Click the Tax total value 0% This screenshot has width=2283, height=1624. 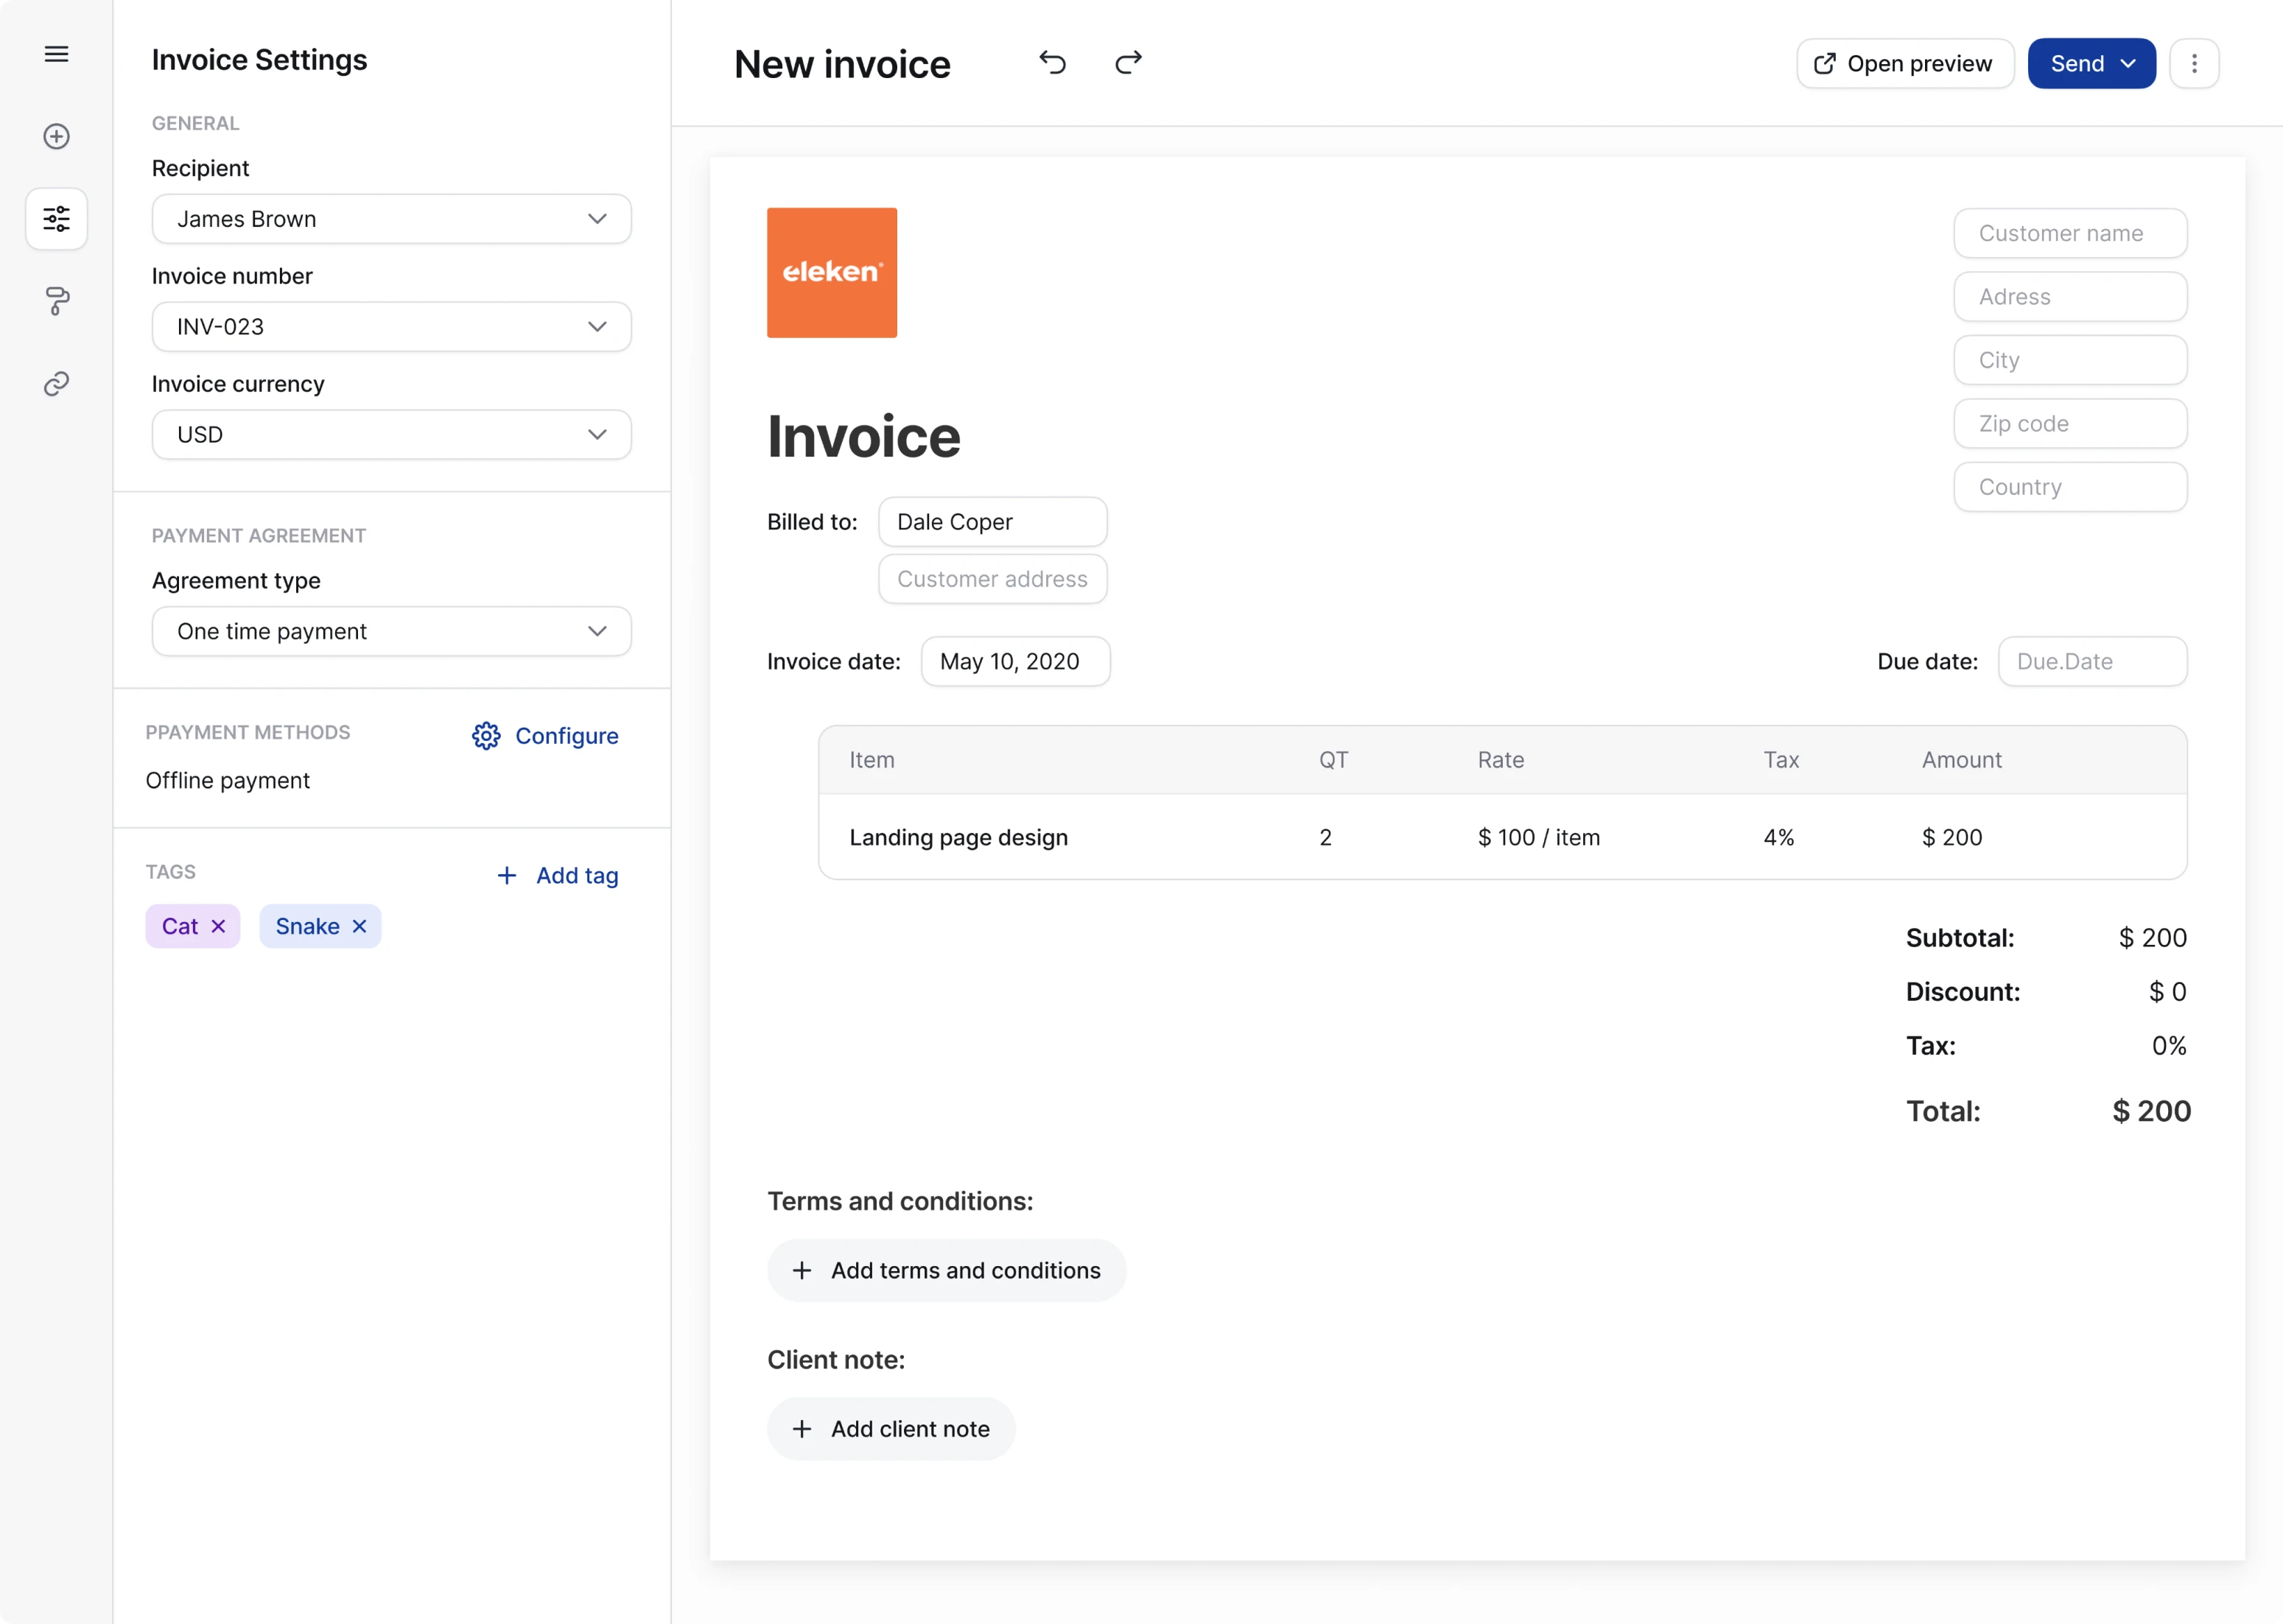coord(2168,1045)
